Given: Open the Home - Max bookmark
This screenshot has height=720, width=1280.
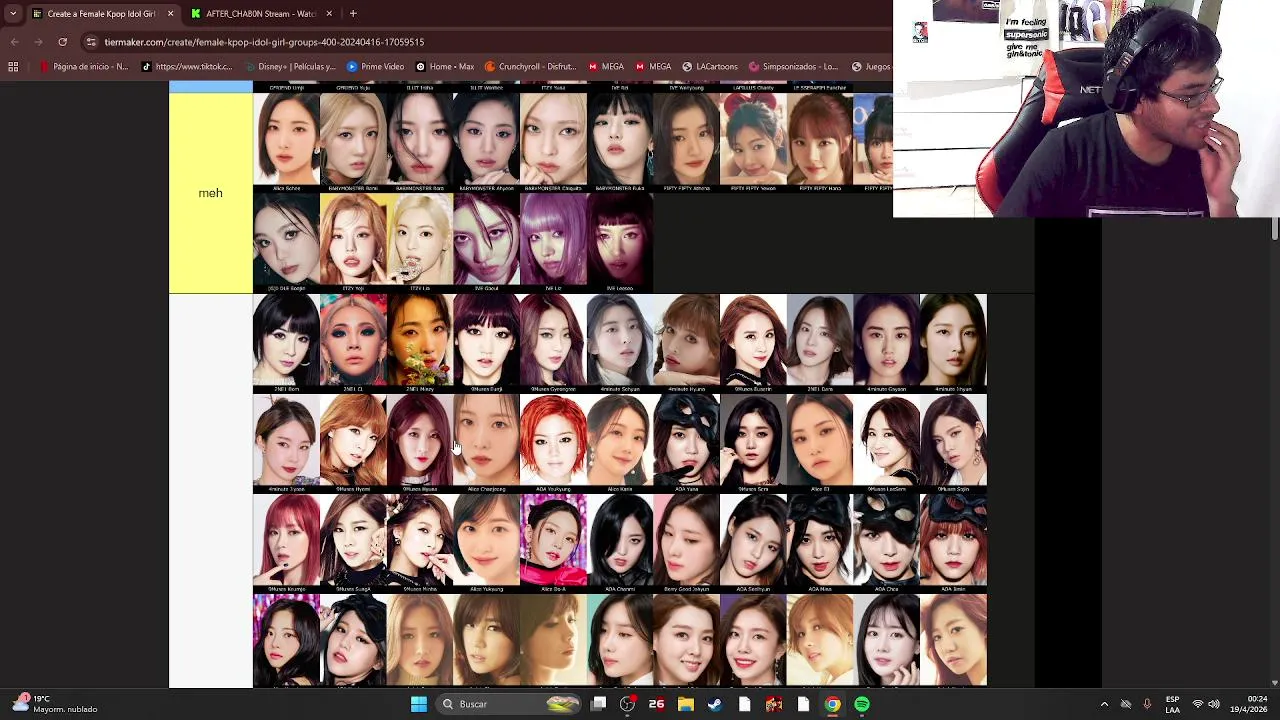Looking at the screenshot, I should [445, 67].
